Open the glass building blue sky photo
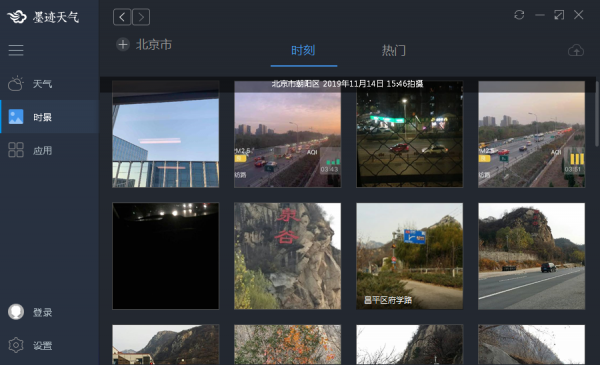 pos(166,134)
